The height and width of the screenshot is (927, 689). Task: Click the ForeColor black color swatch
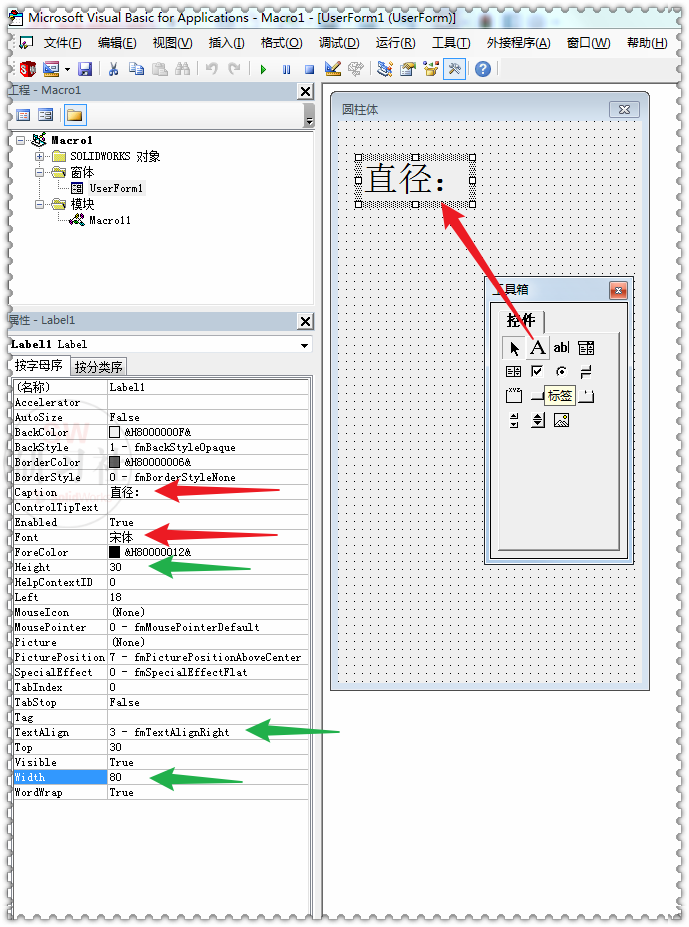pos(115,552)
